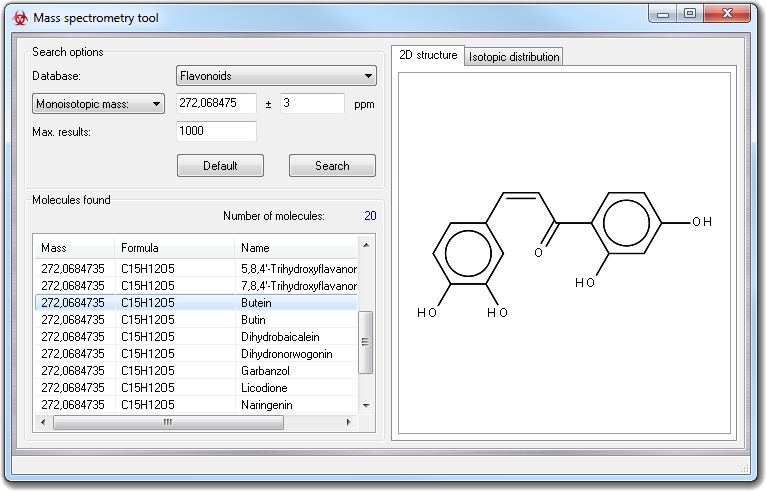
Task: Click the Max. results field
Action: pos(216,132)
